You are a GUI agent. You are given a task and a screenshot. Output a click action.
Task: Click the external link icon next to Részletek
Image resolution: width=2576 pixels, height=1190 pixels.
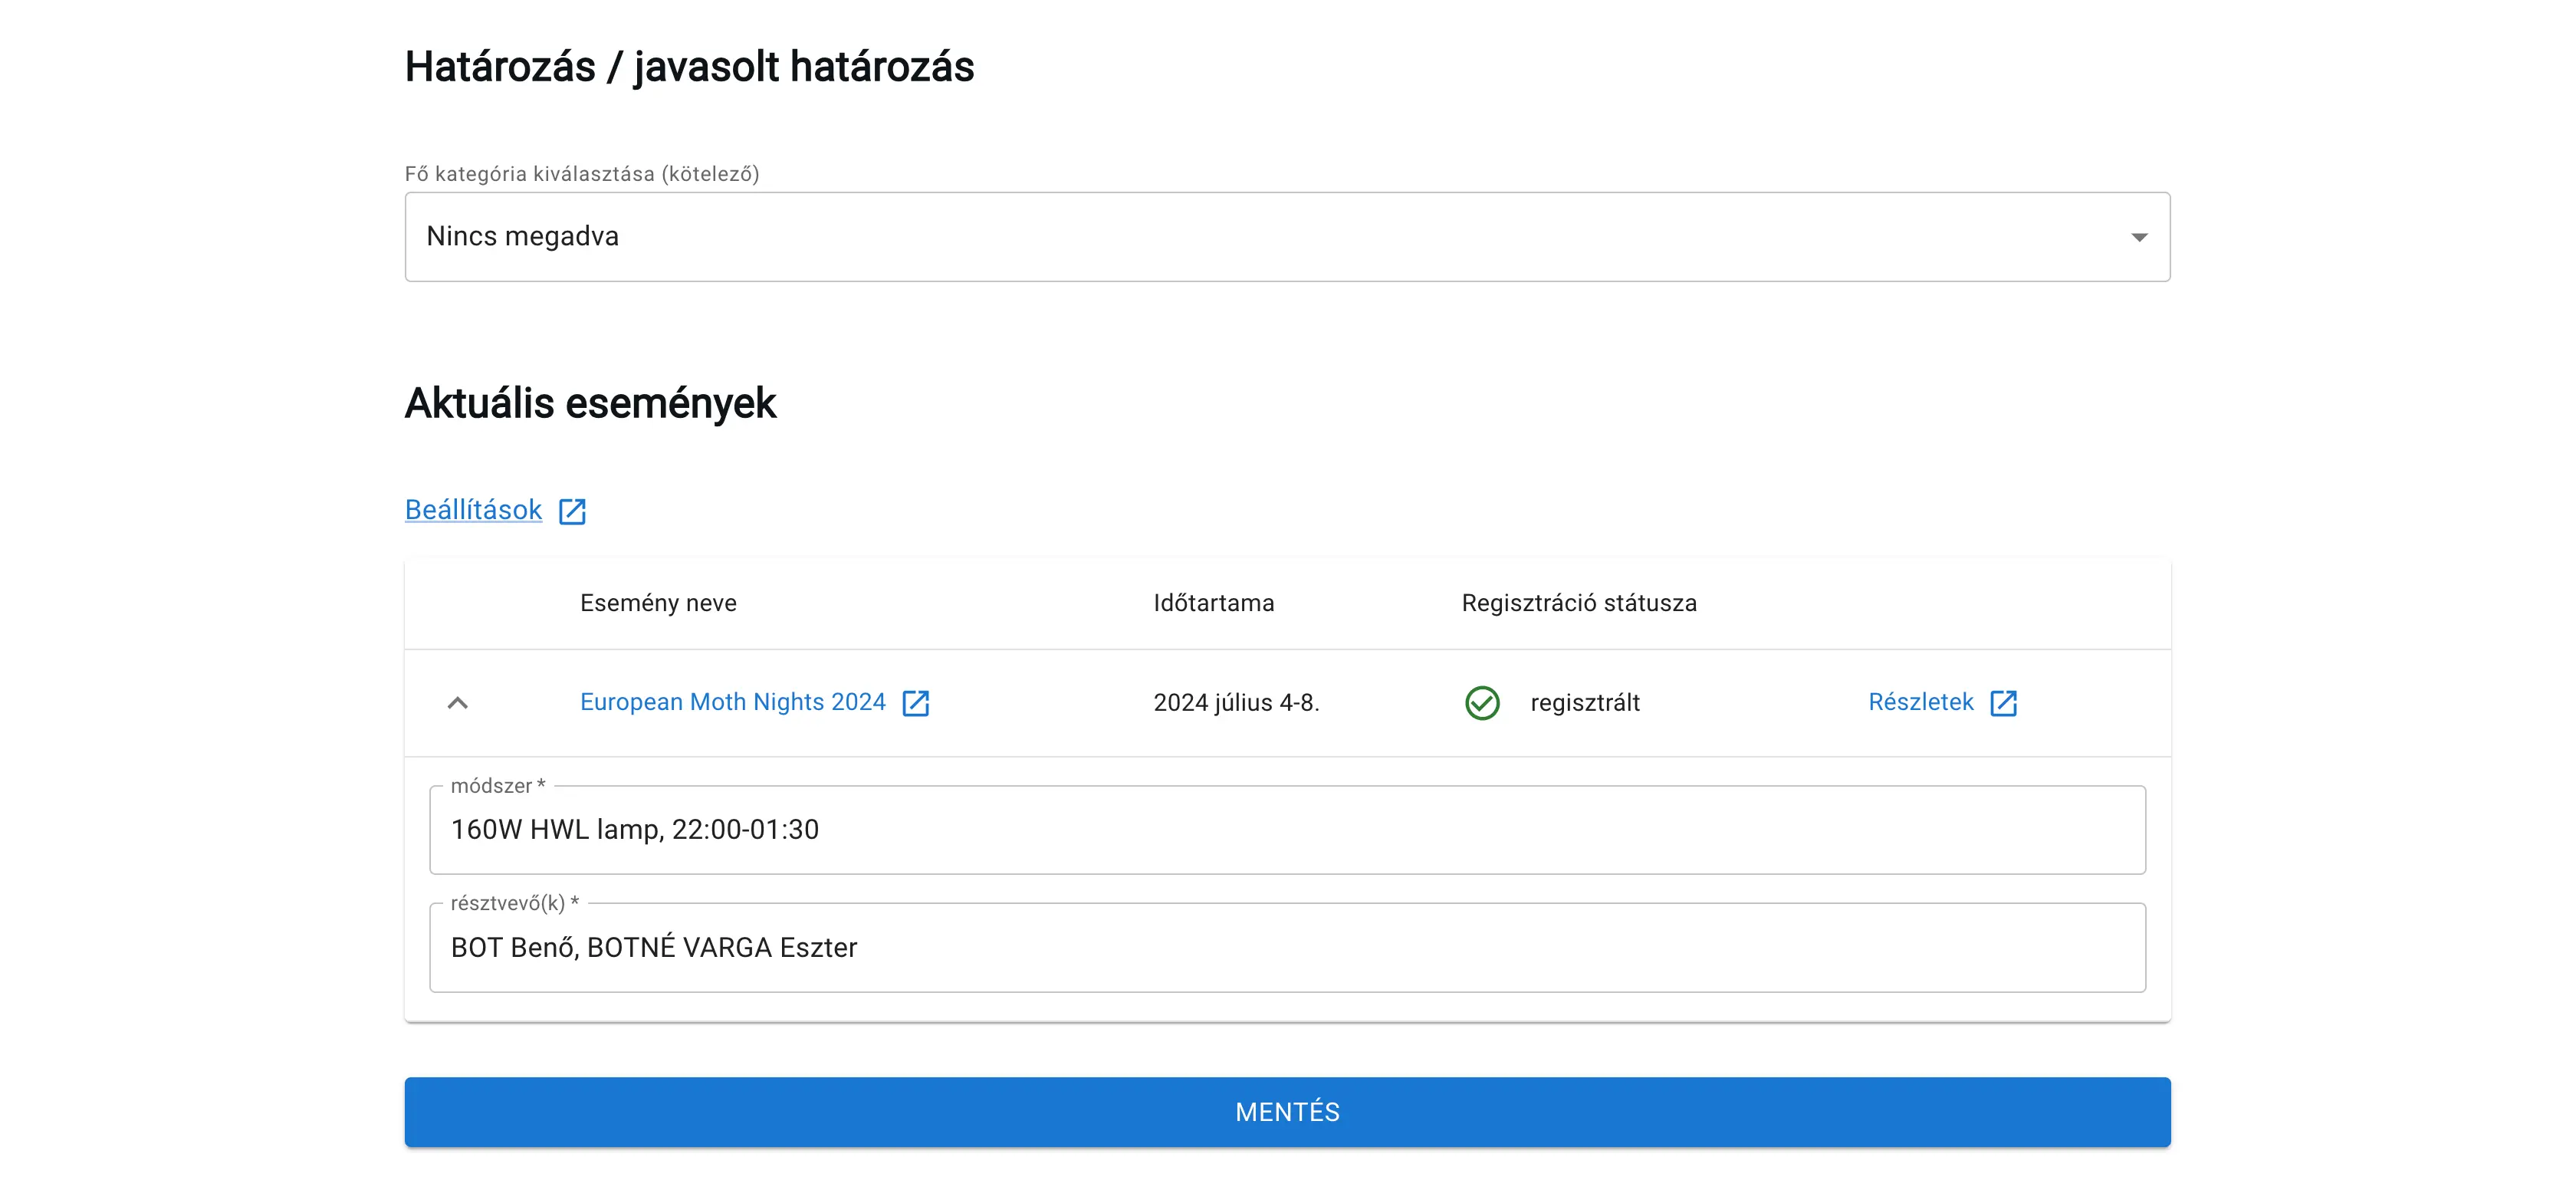point(2003,702)
